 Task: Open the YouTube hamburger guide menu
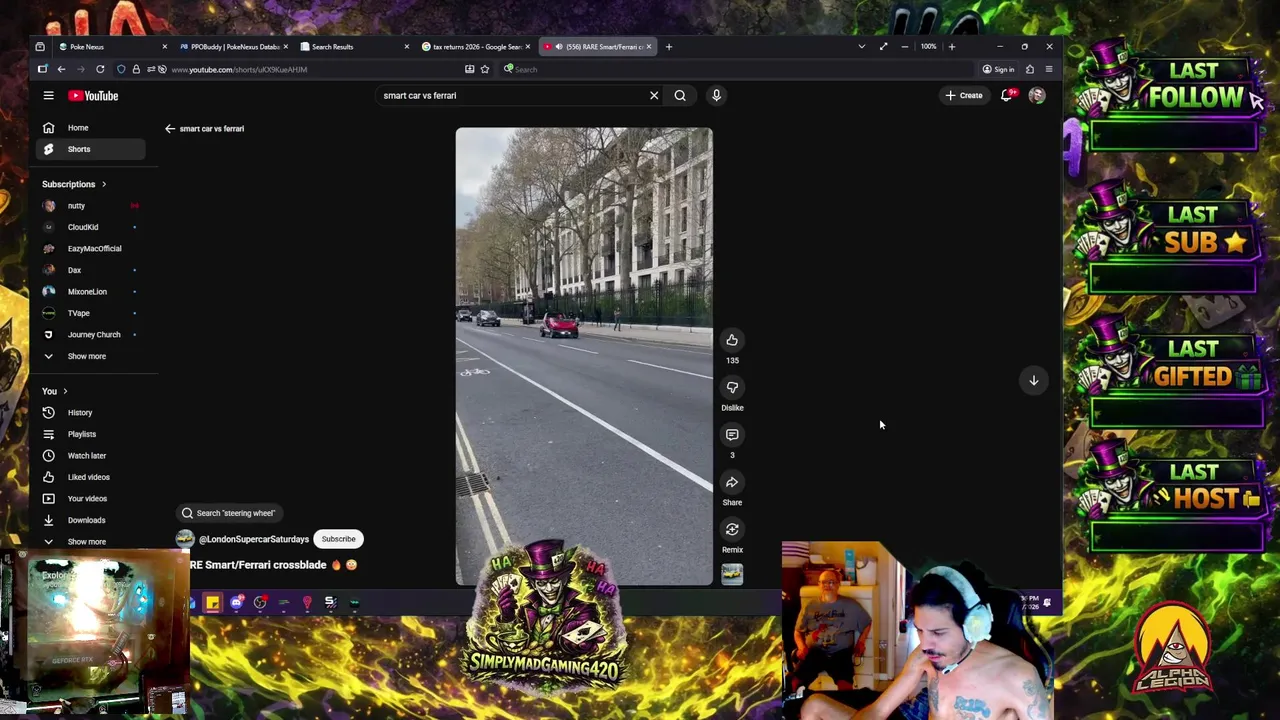tap(48, 95)
